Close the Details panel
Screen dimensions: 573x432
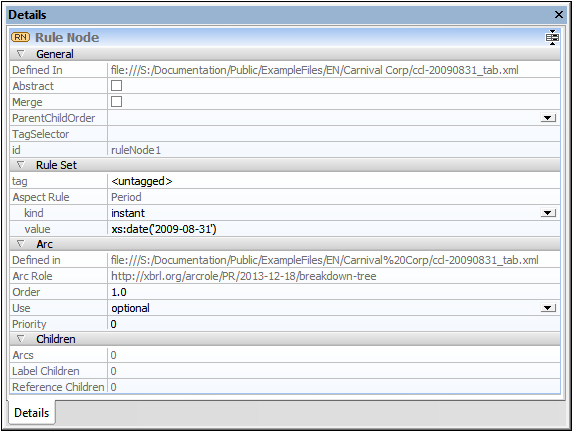pos(559,15)
